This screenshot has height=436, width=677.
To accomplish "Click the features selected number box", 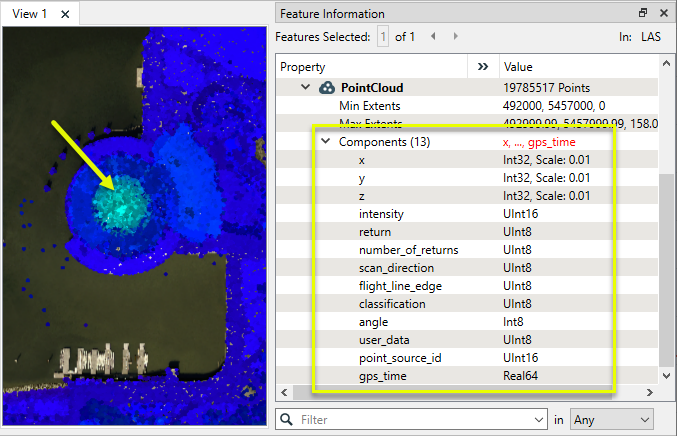I will tap(382, 37).
